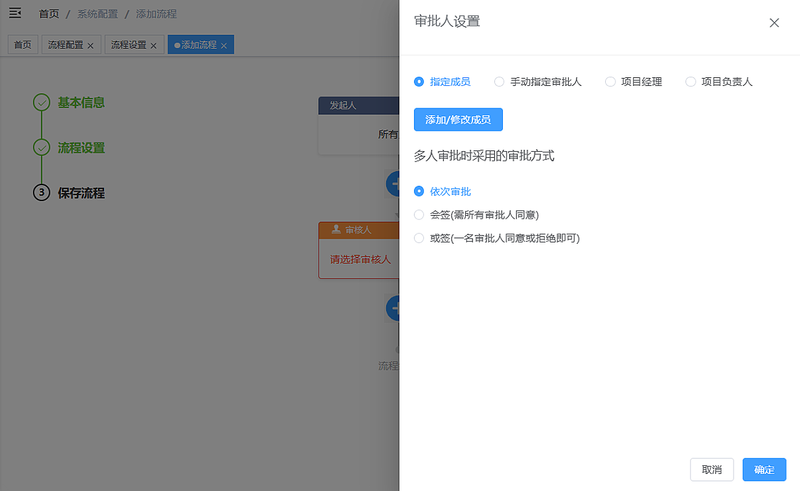
Task: Open the 保存流程 step label
Action: pos(81,193)
